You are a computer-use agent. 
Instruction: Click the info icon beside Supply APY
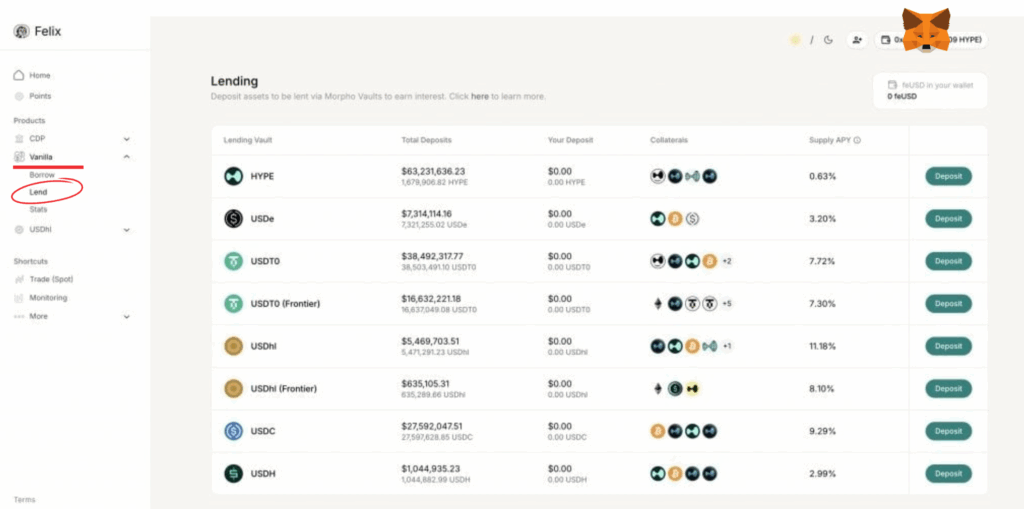[857, 141]
